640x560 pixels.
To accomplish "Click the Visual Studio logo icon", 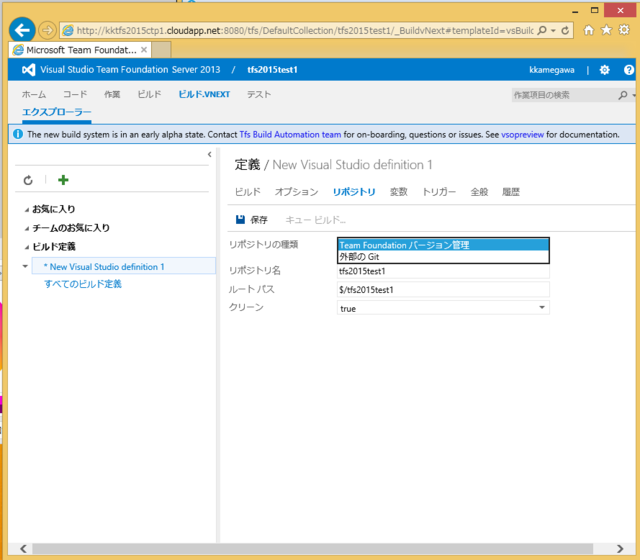I will point(28,70).
